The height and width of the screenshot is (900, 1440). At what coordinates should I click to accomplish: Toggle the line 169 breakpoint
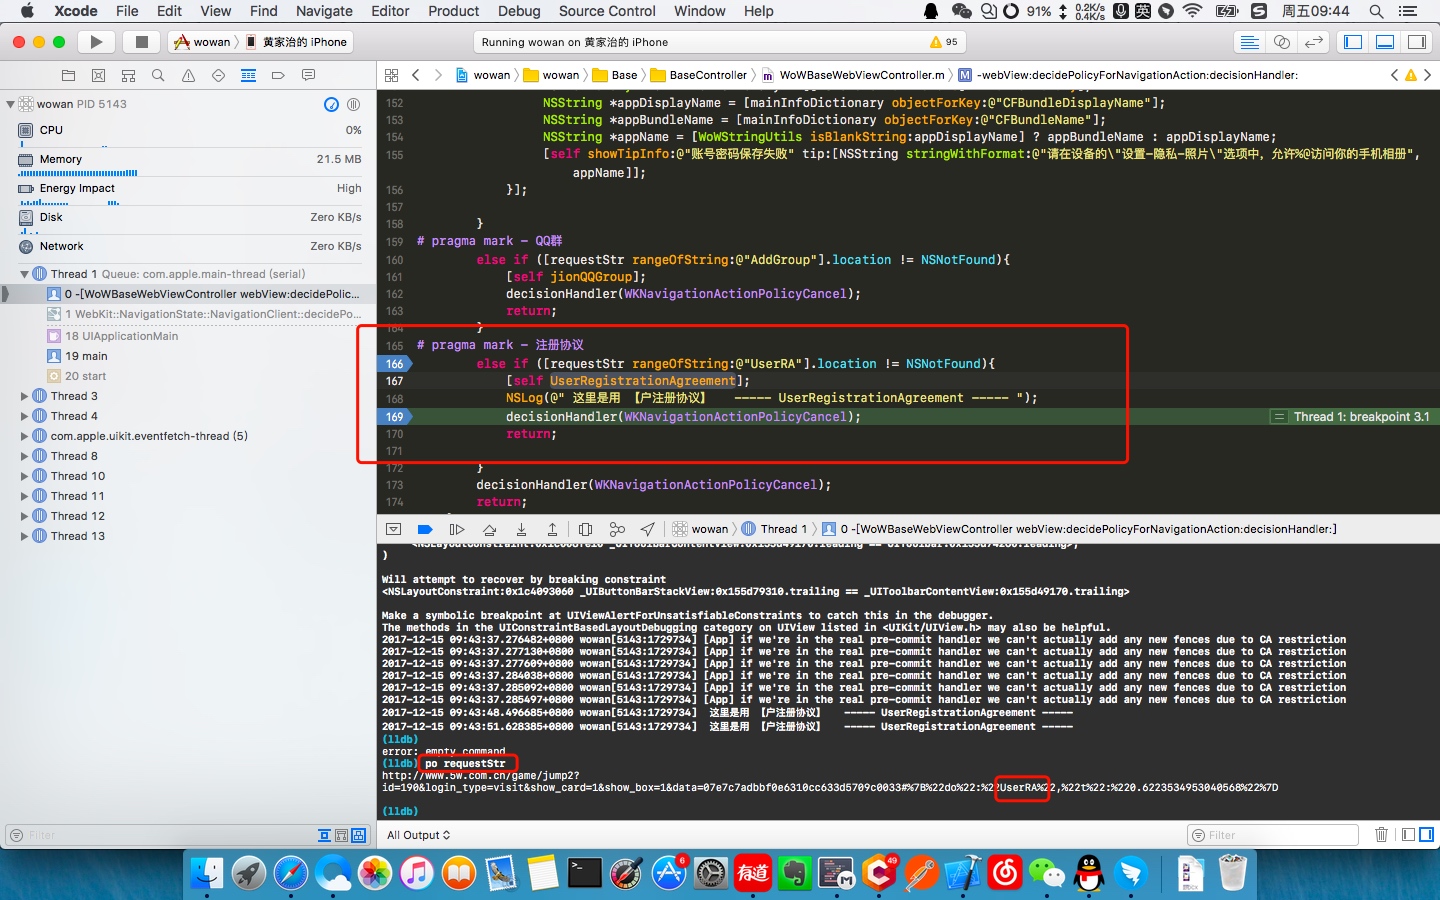394,417
